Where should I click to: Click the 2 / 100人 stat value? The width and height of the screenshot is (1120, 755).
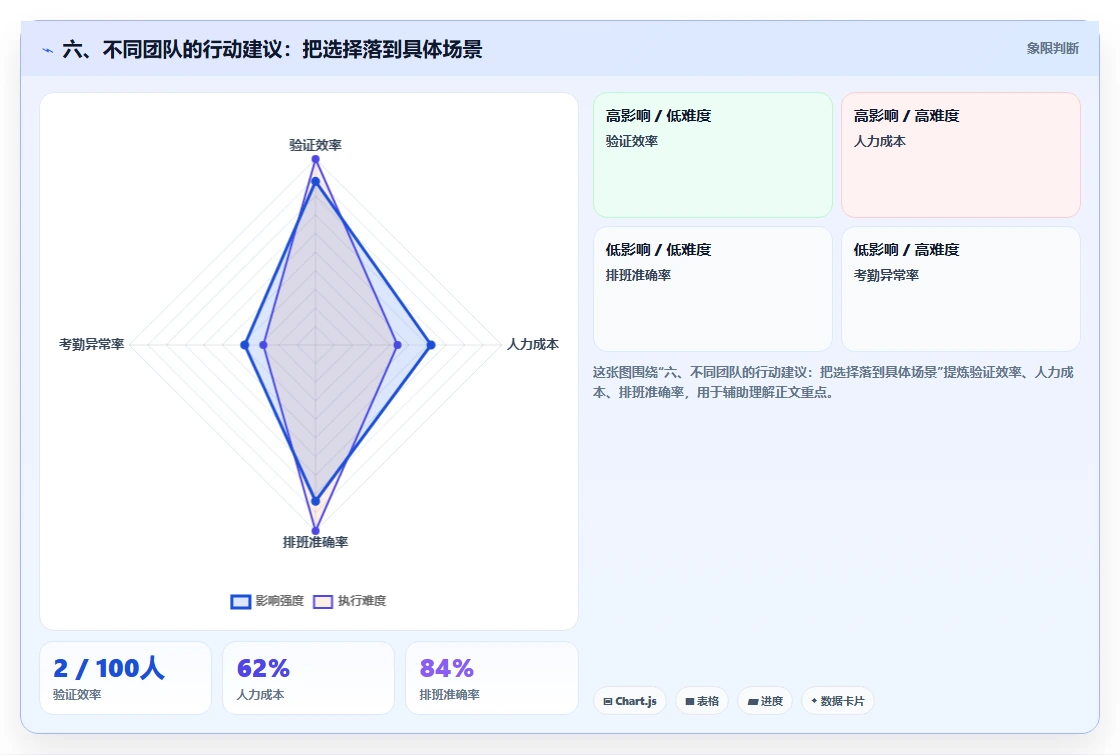coord(109,669)
